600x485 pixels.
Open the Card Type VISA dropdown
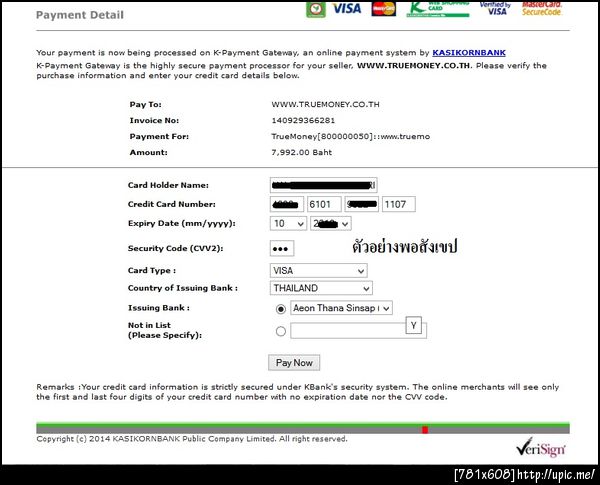[x=318, y=271]
